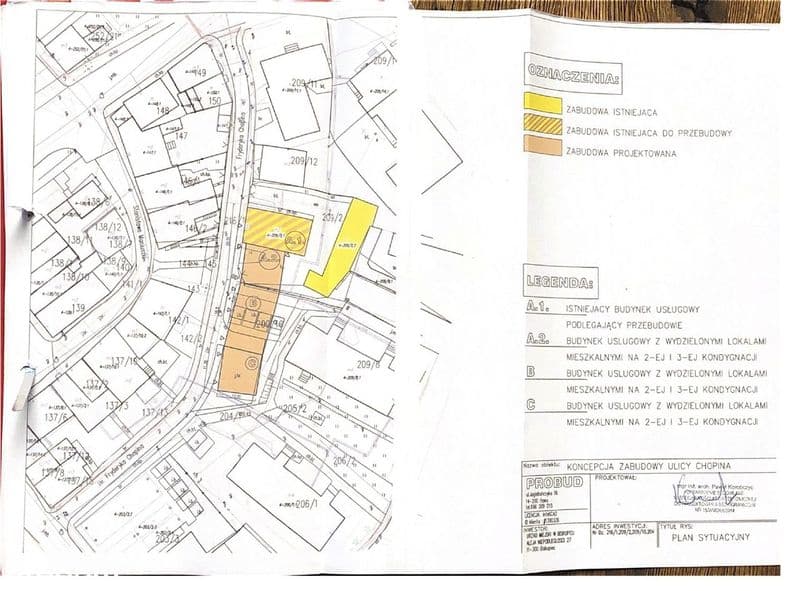This screenshot has width=800, height=591.
Task: Click the 'ADRES INWESTYCJI:' label
Action: coord(620,524)
